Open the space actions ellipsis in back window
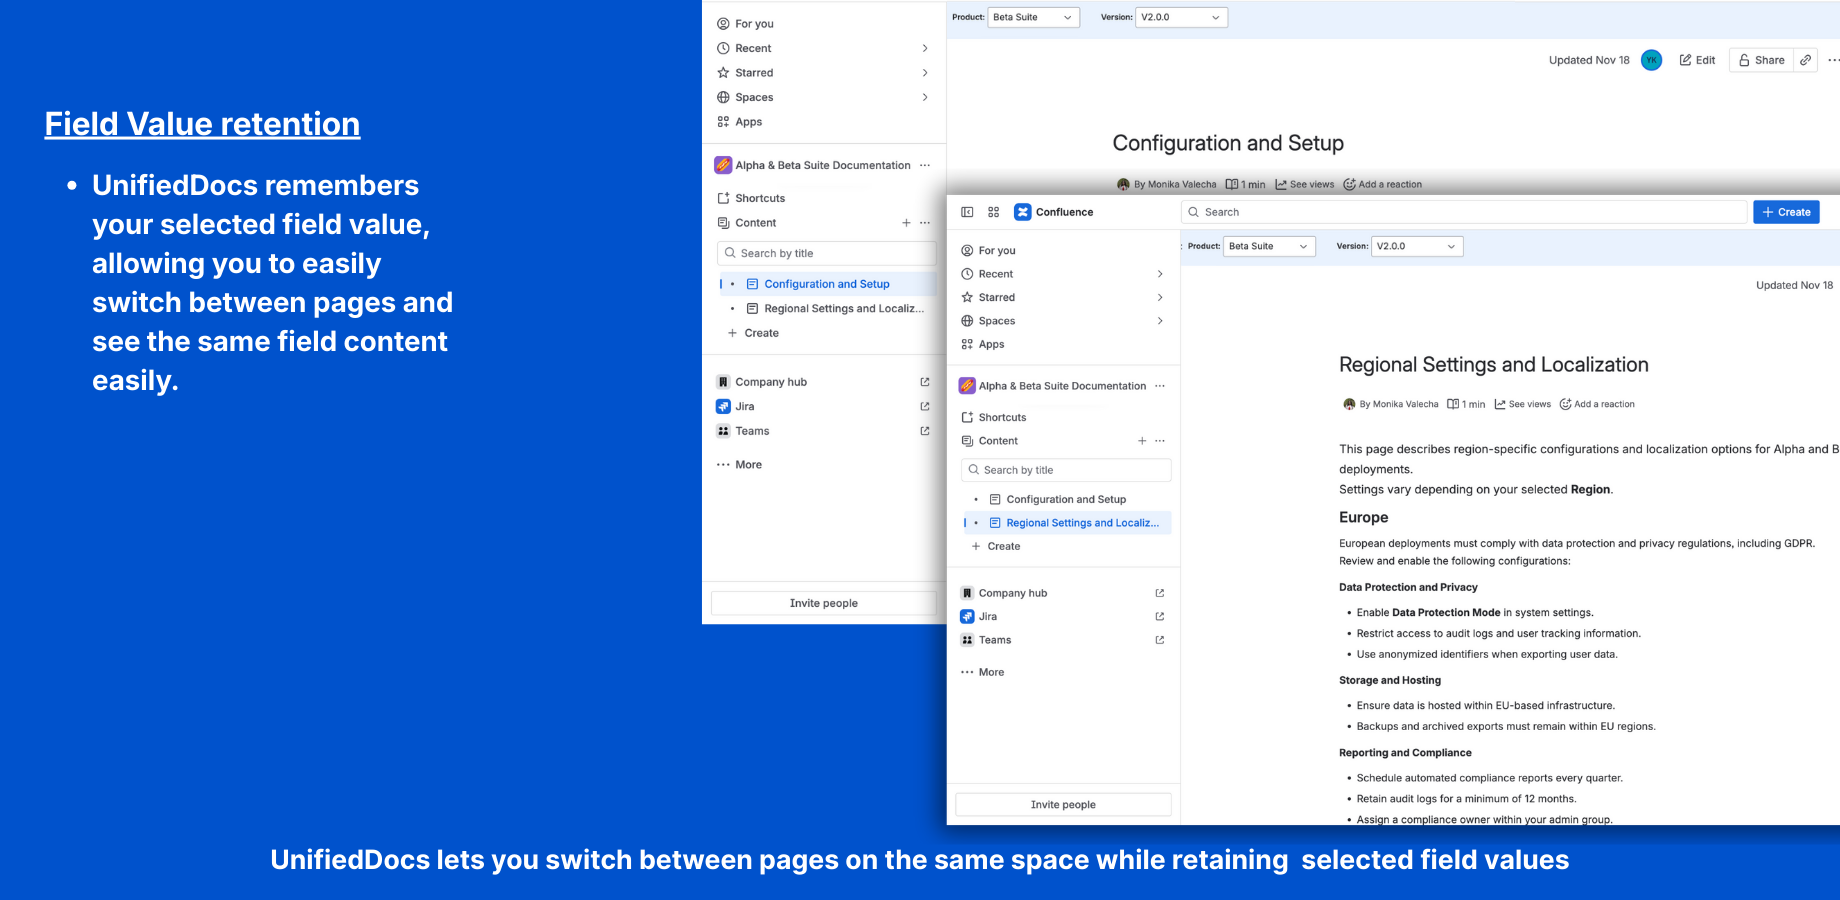 pyautogui.click(x=925, y=166)
